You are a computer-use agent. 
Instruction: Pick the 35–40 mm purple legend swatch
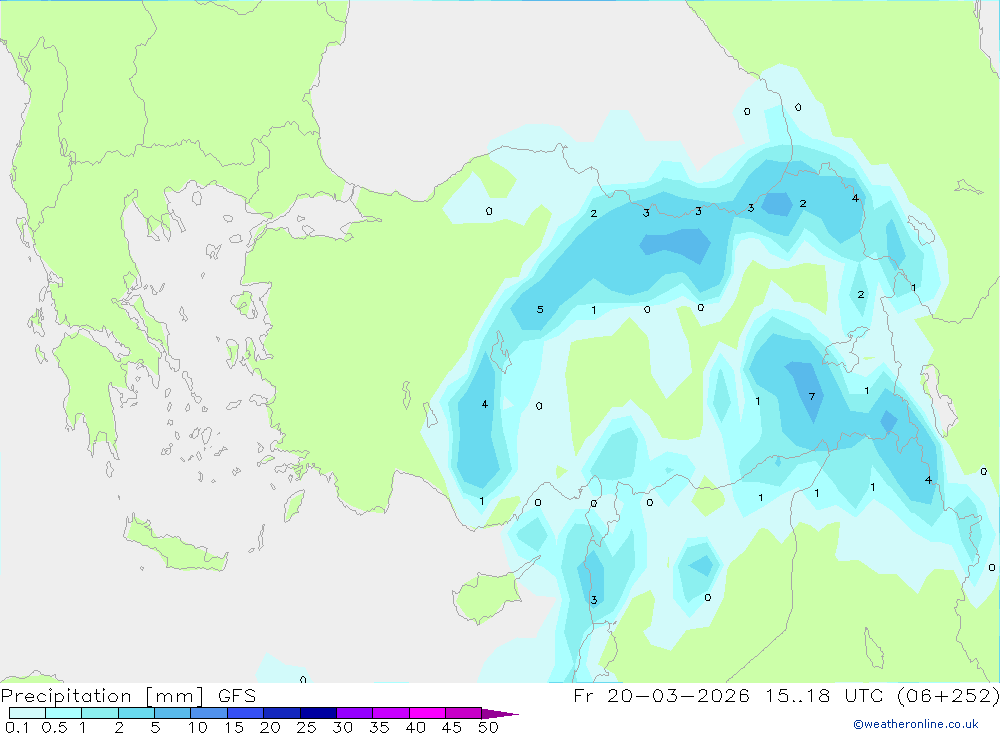390,713
